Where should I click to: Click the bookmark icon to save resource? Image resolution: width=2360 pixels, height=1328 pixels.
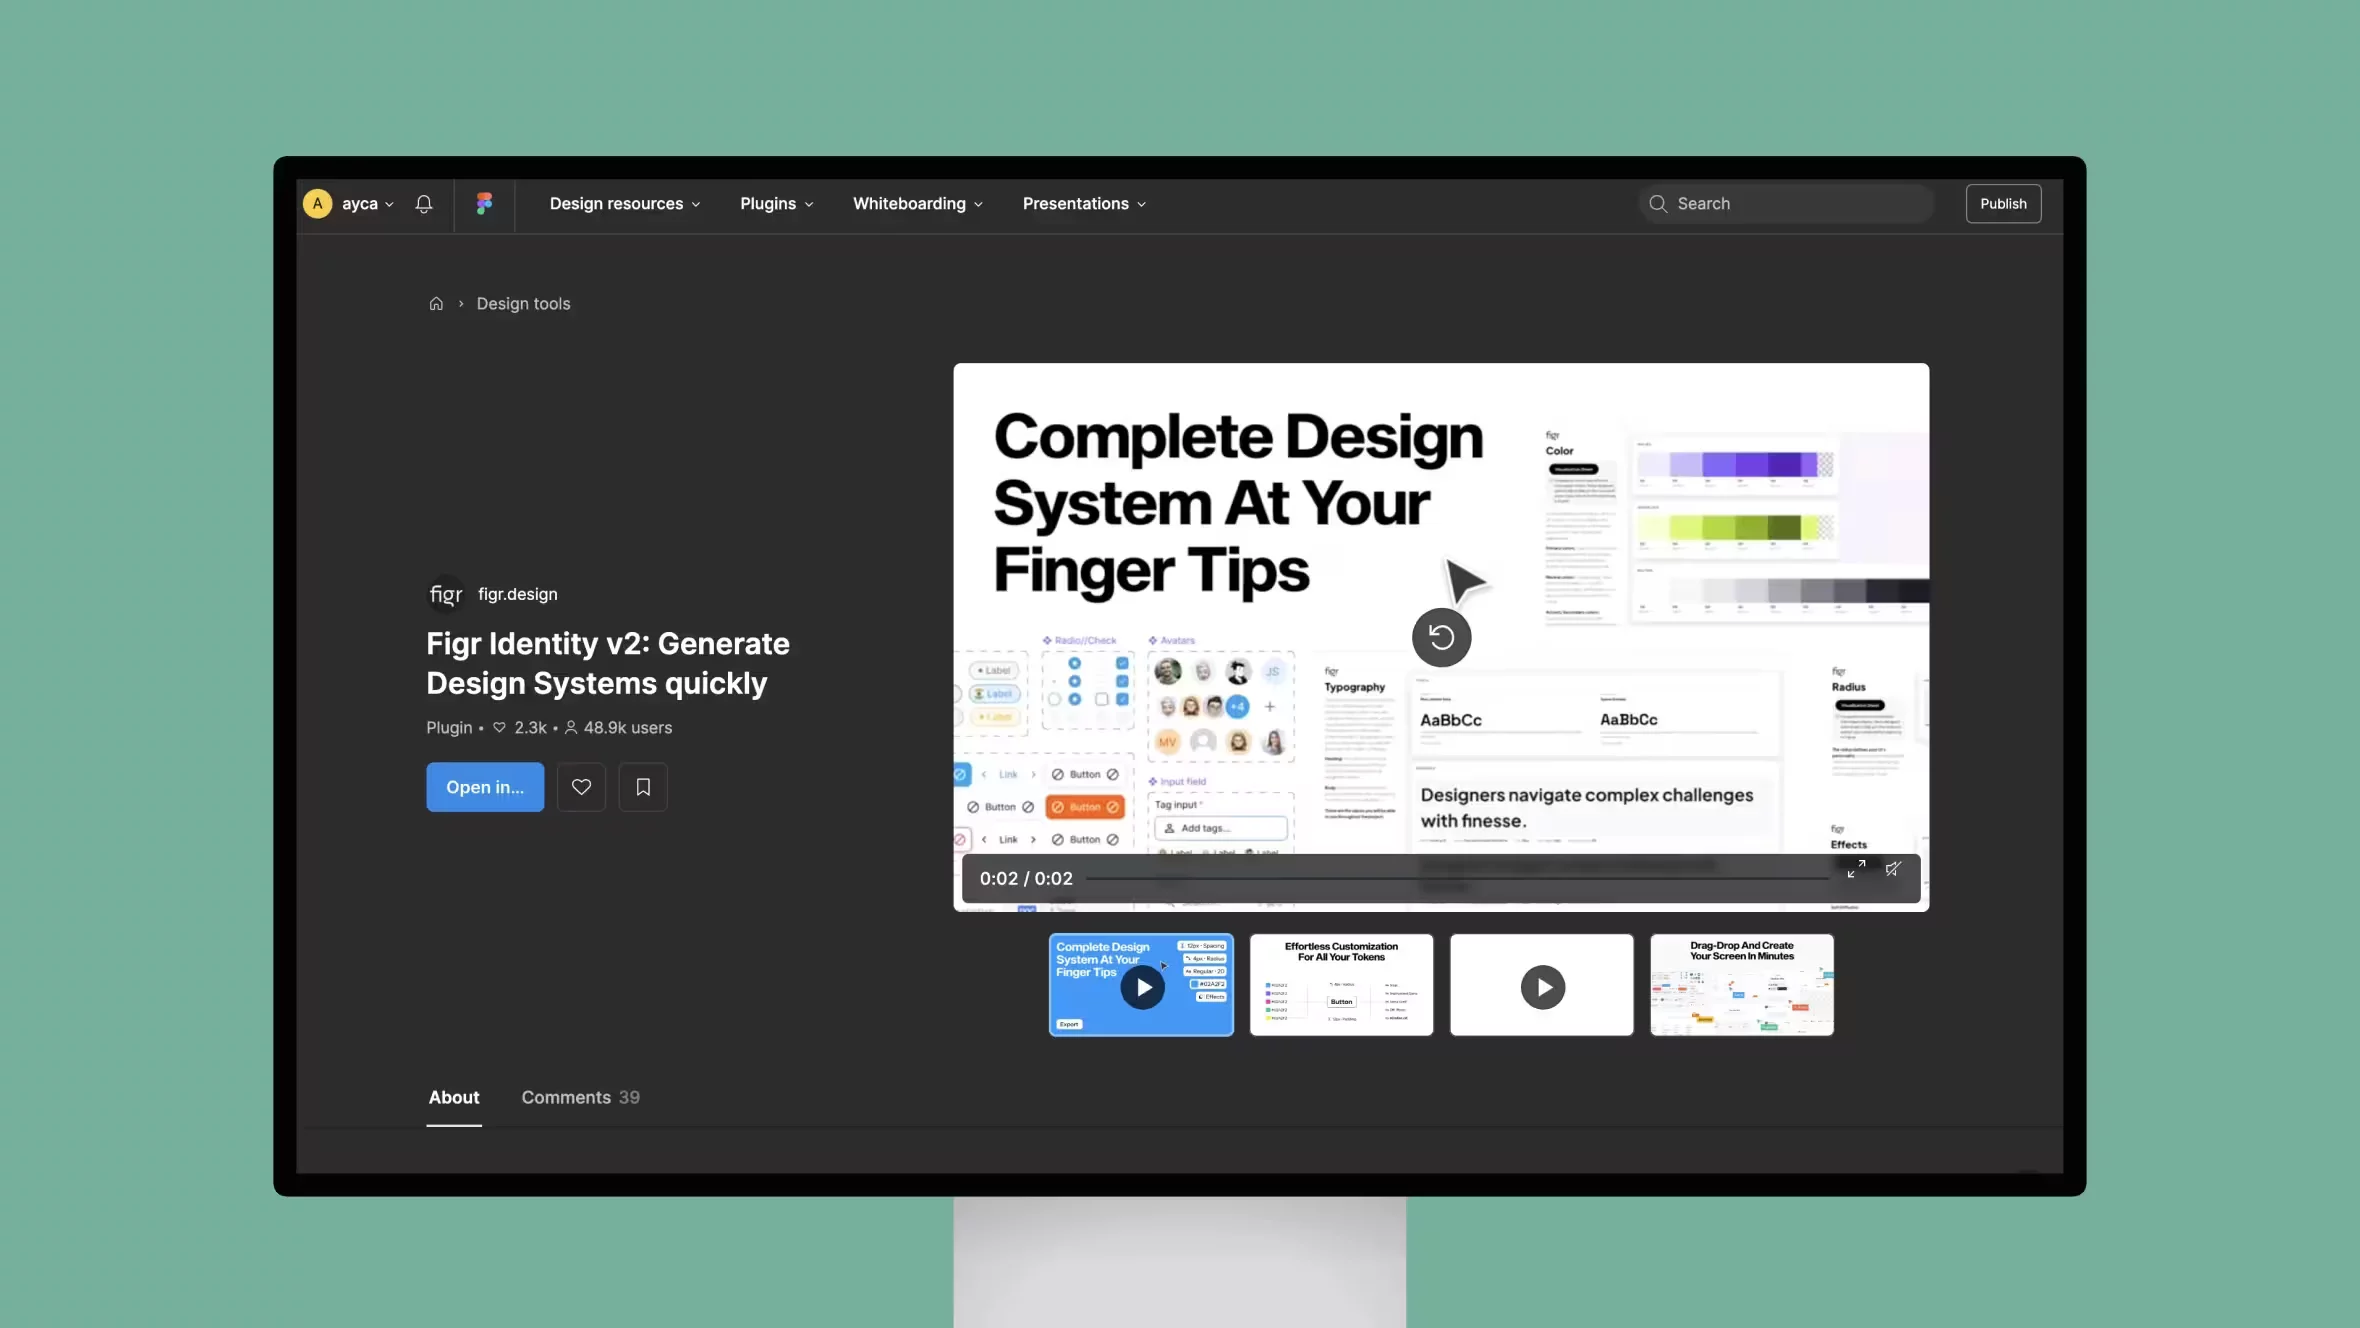[642, 786]
